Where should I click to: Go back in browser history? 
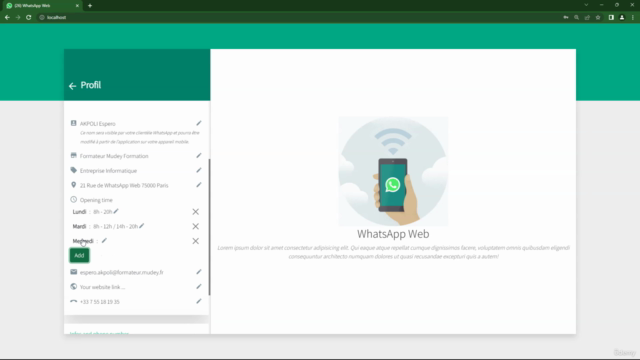tap(7, 17)
